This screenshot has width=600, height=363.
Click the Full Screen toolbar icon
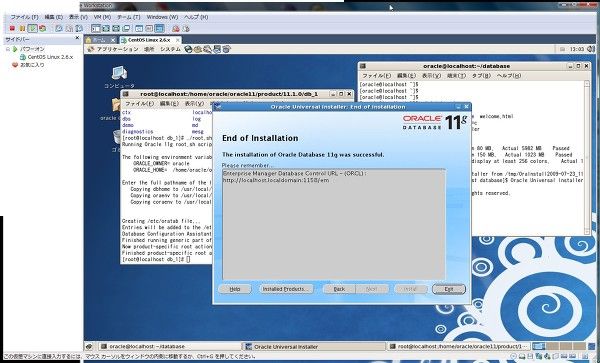[x=116, y=28]
